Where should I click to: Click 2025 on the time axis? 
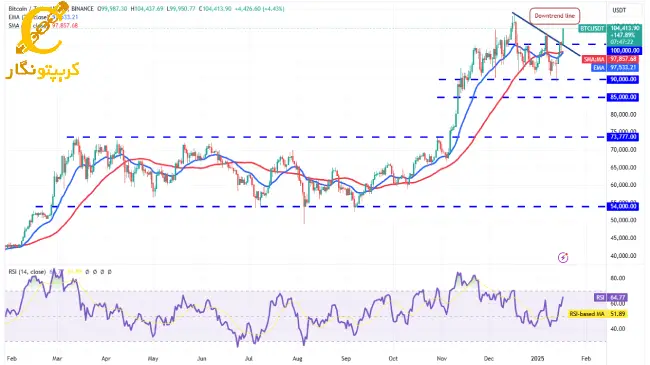tap(537, 358)
